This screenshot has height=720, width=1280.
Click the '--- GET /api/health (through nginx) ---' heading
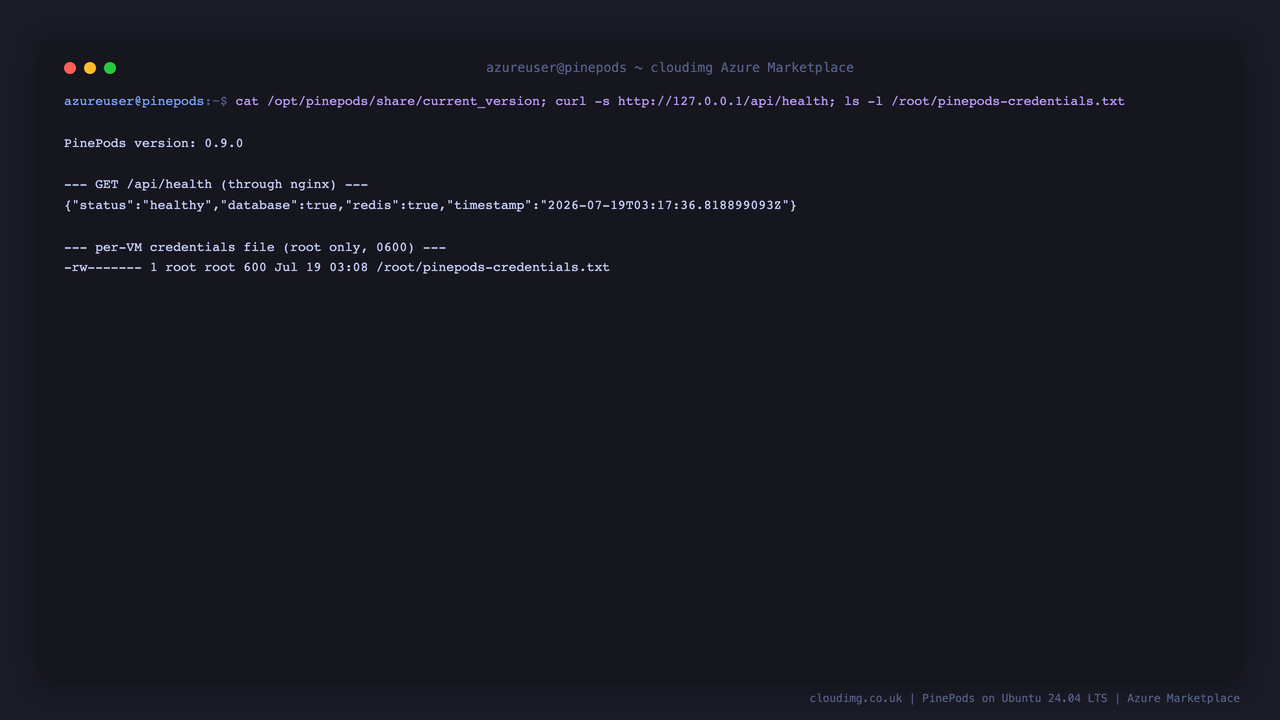(x=216, y=184)
